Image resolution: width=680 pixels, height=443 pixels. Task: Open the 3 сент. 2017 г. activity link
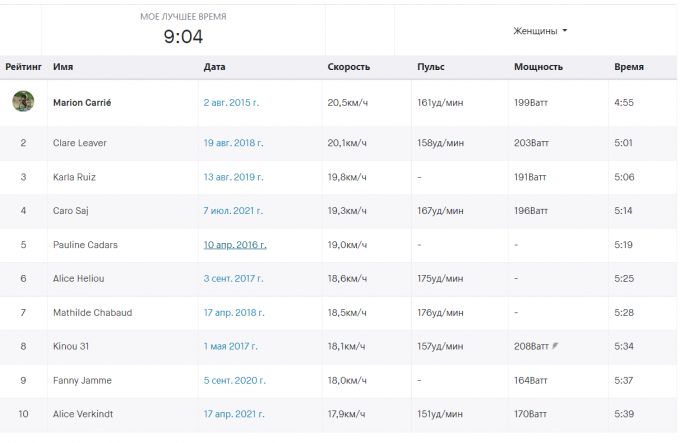click(234, 279)
